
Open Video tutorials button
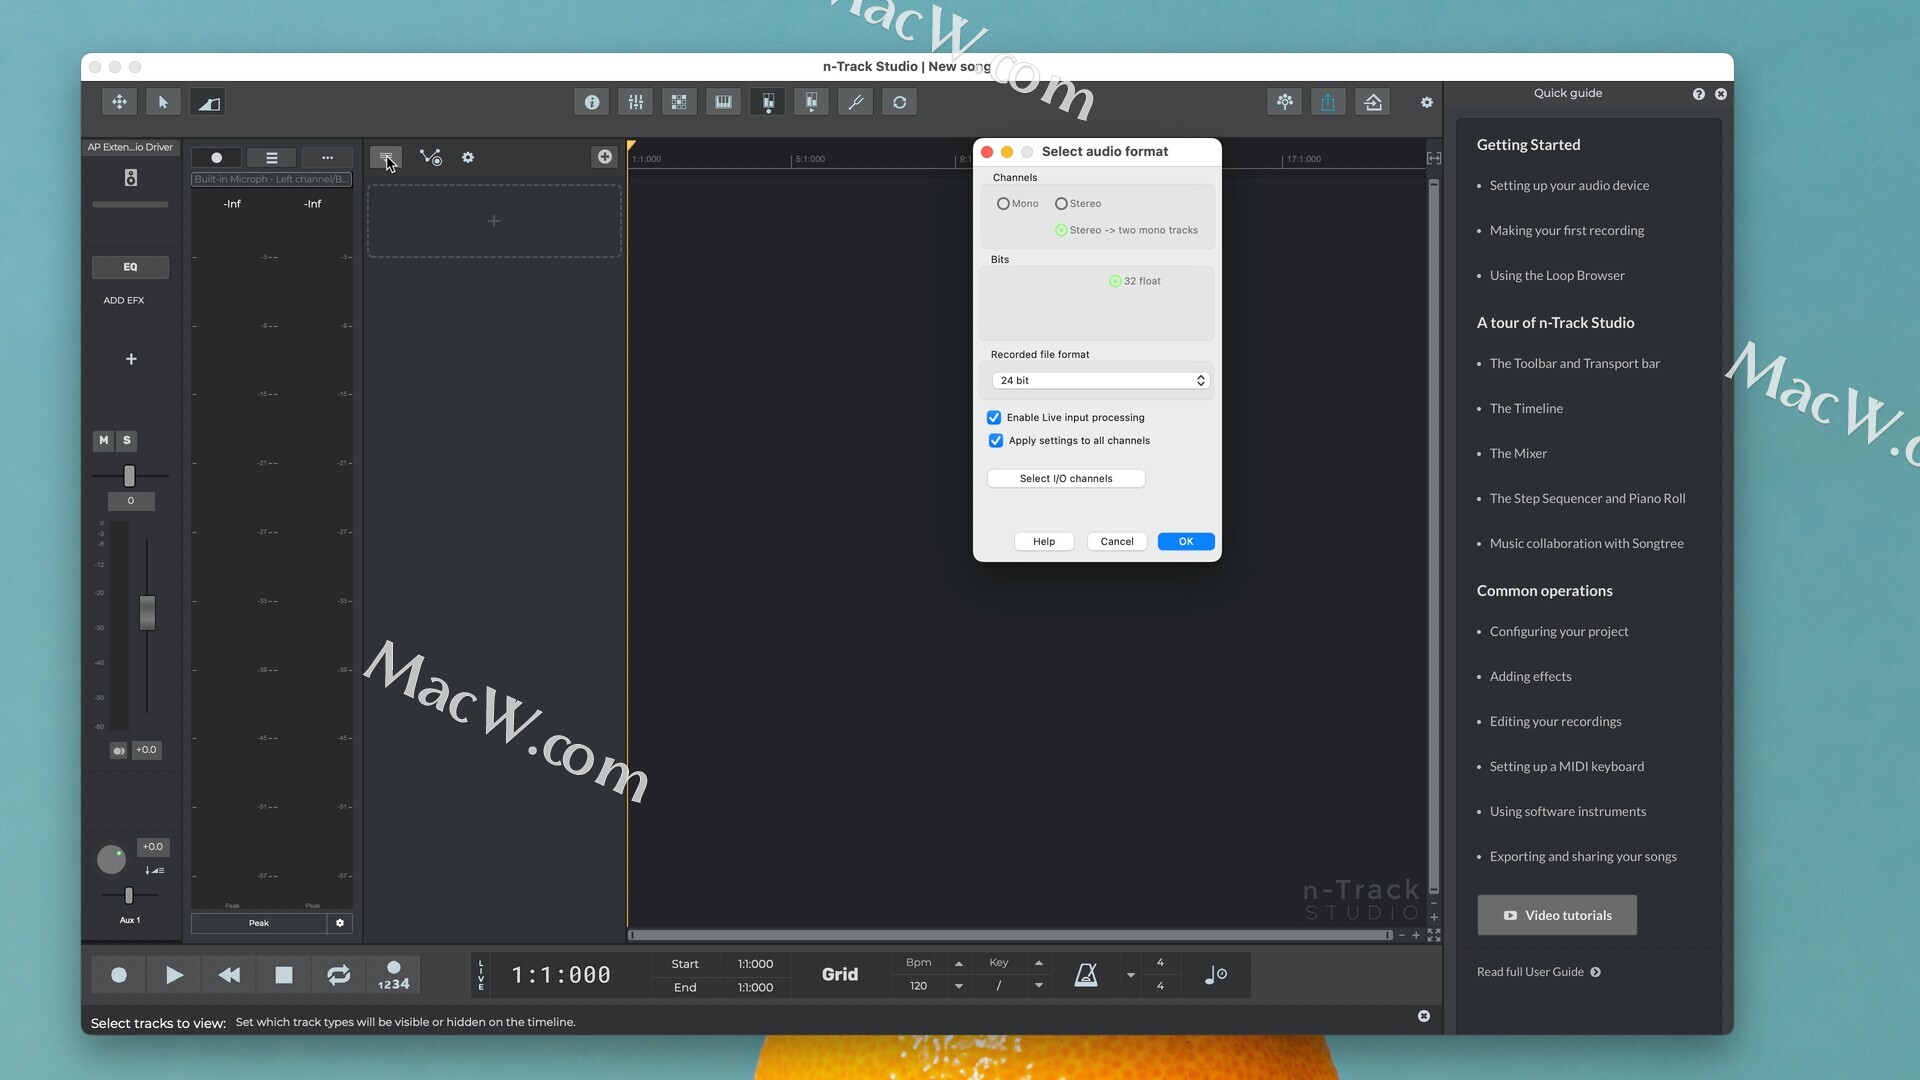pos(1557,916)
